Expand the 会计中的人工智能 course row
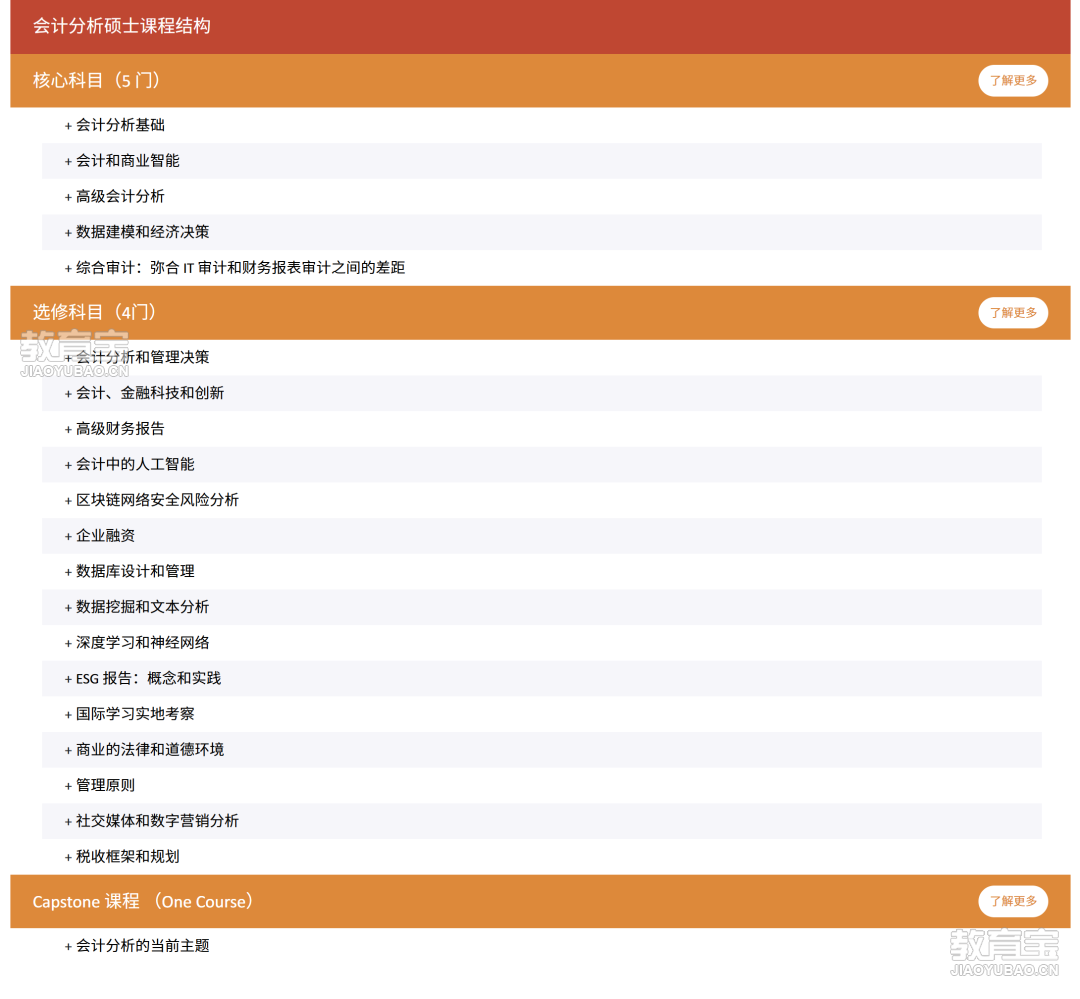 click(541, 464)
